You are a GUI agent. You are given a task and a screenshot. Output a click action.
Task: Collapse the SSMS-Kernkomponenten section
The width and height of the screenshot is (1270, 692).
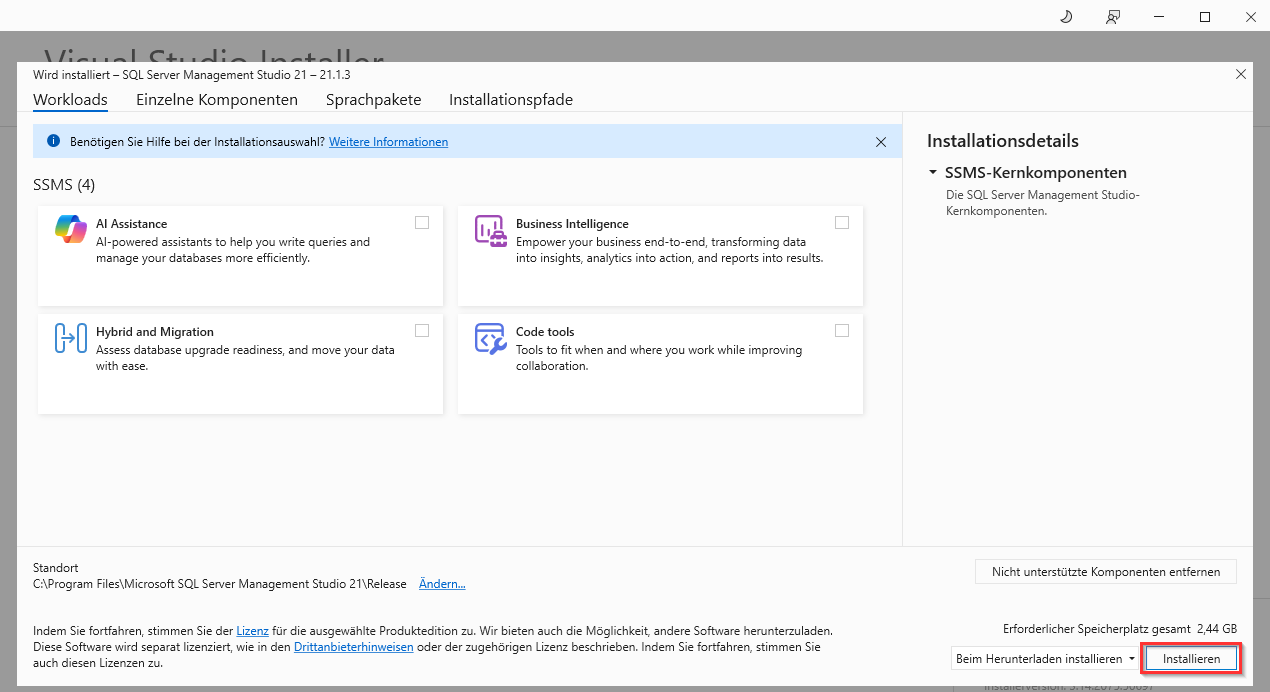pos(933,173)
